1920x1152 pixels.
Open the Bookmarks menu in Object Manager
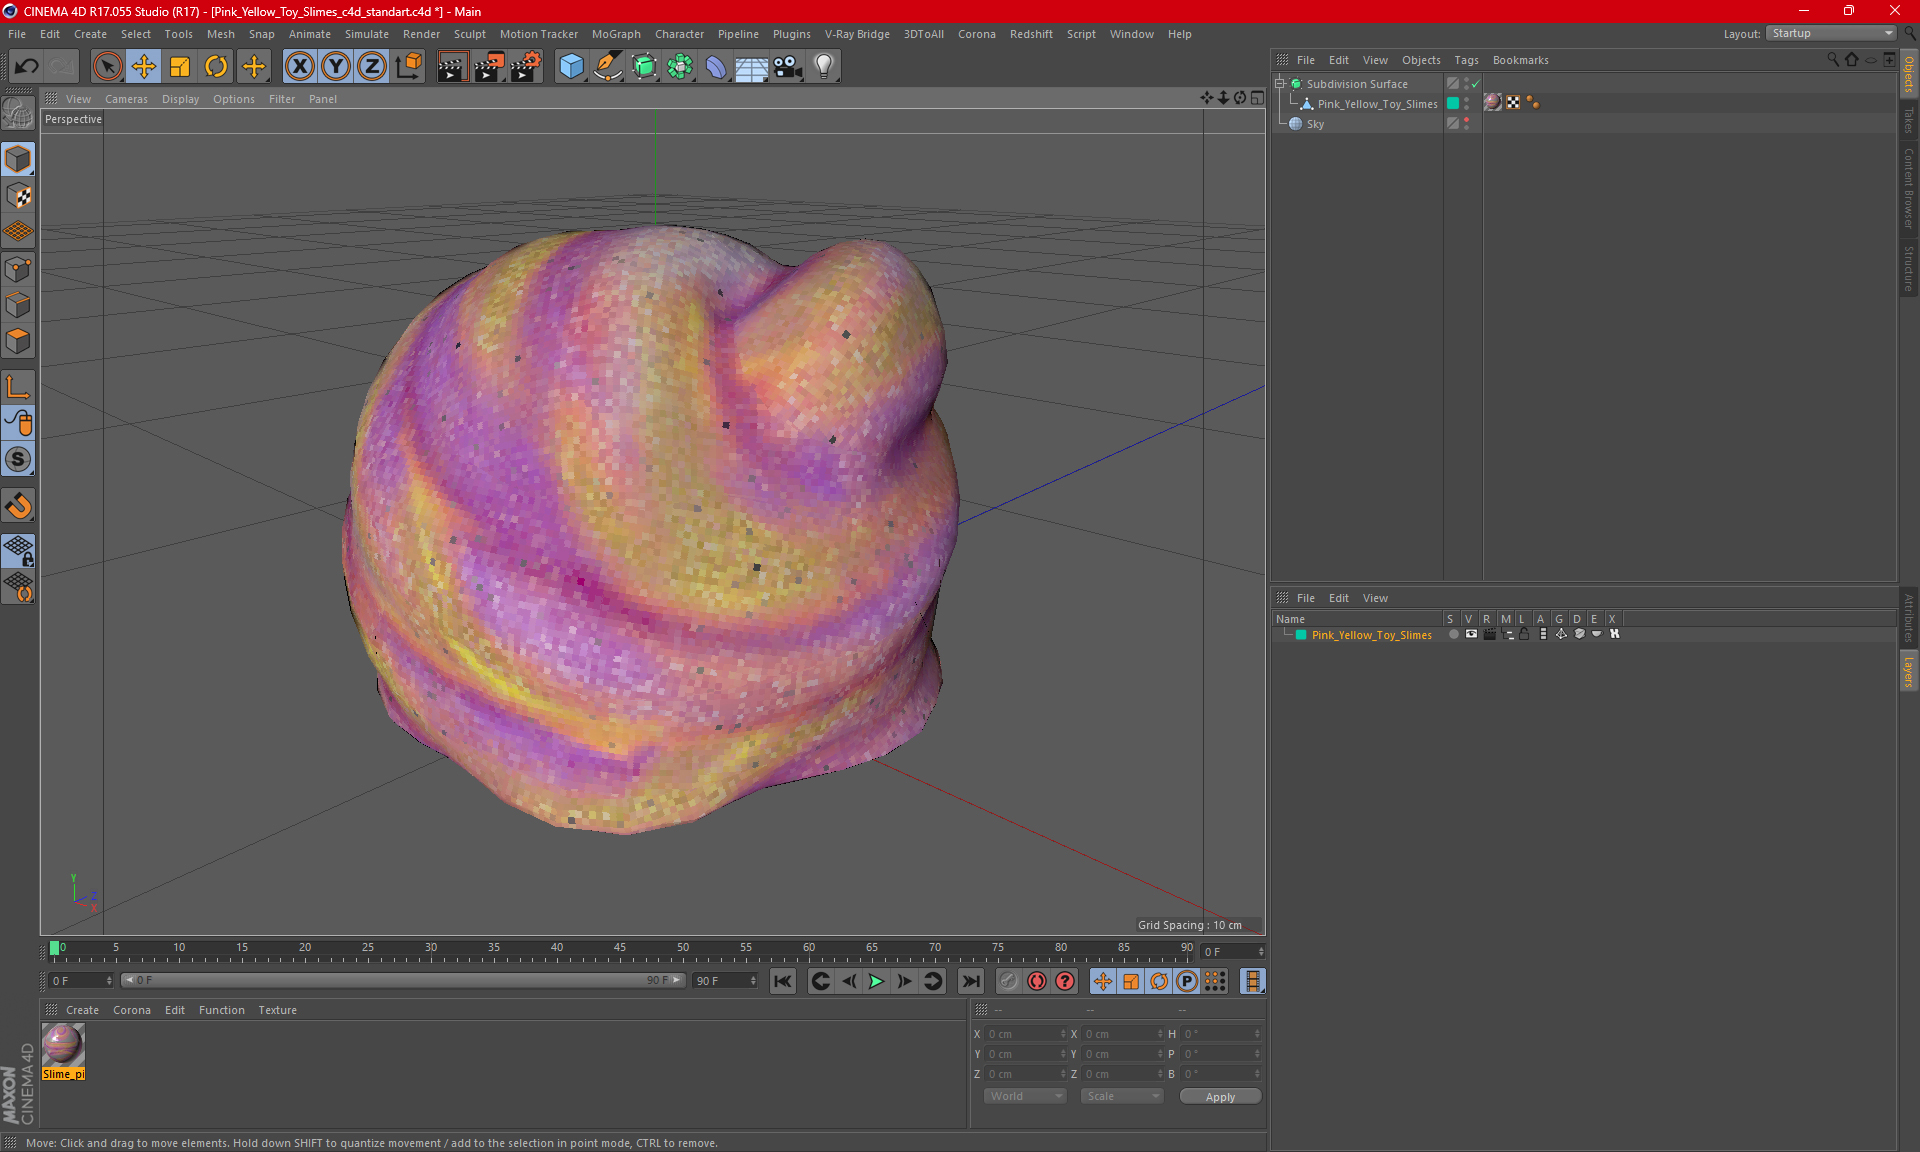1520,60
